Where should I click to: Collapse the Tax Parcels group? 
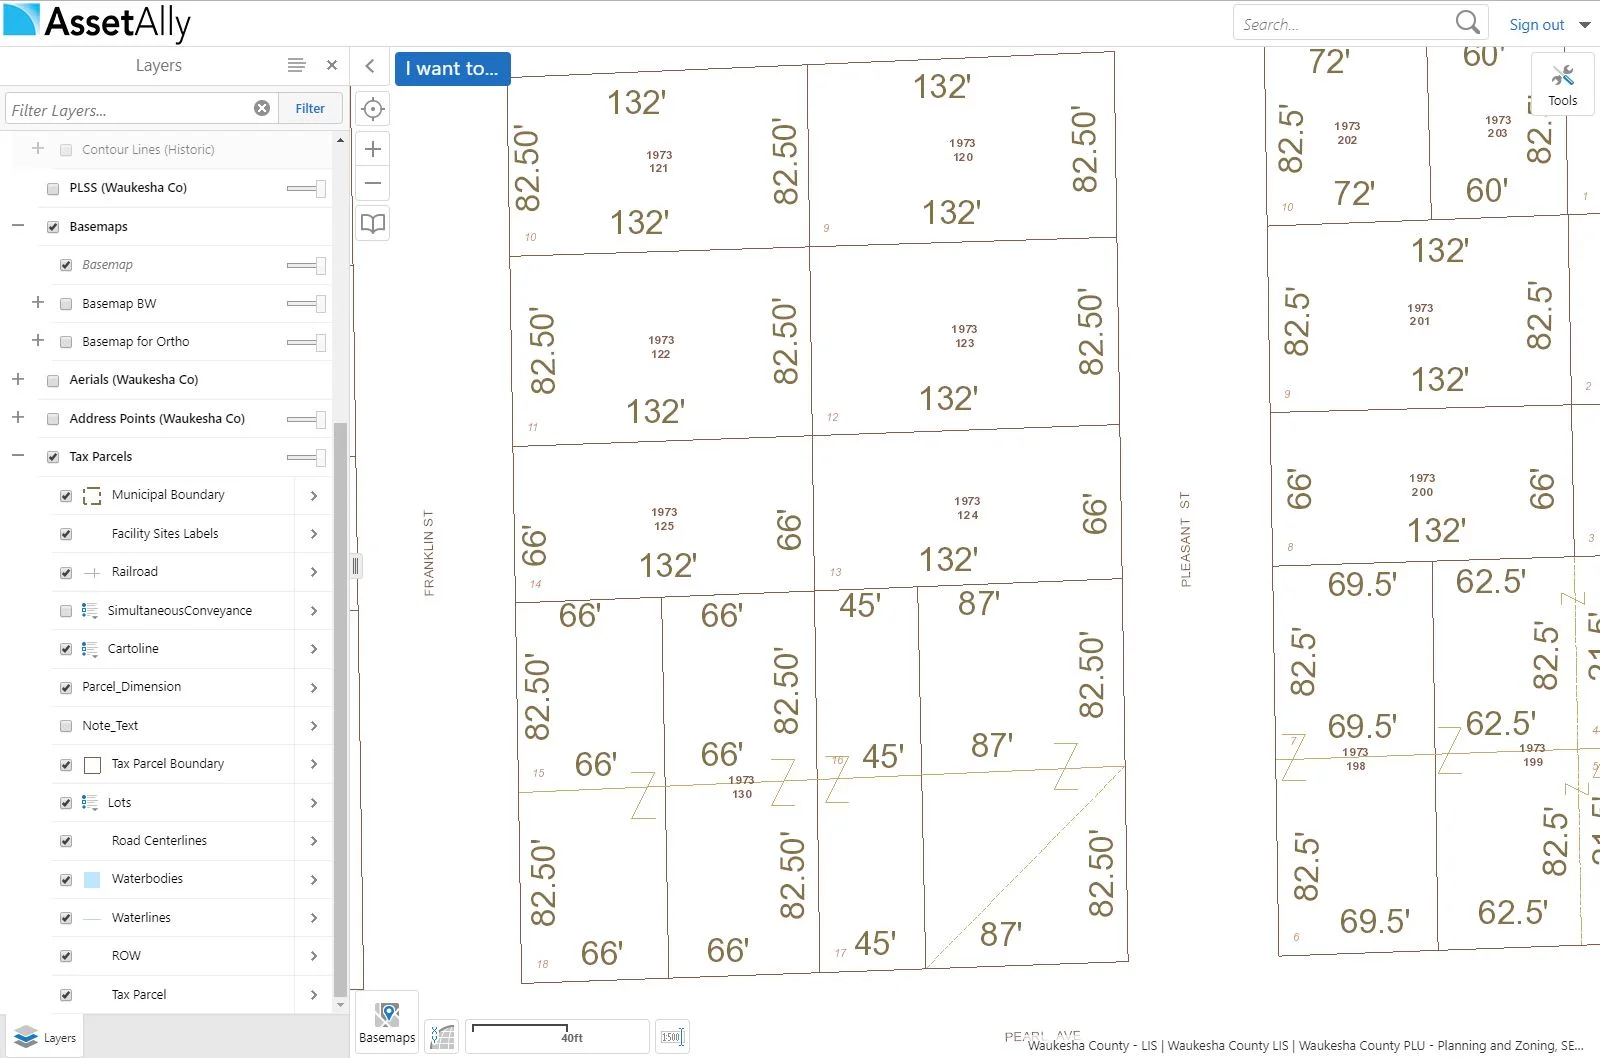point(18,456)
